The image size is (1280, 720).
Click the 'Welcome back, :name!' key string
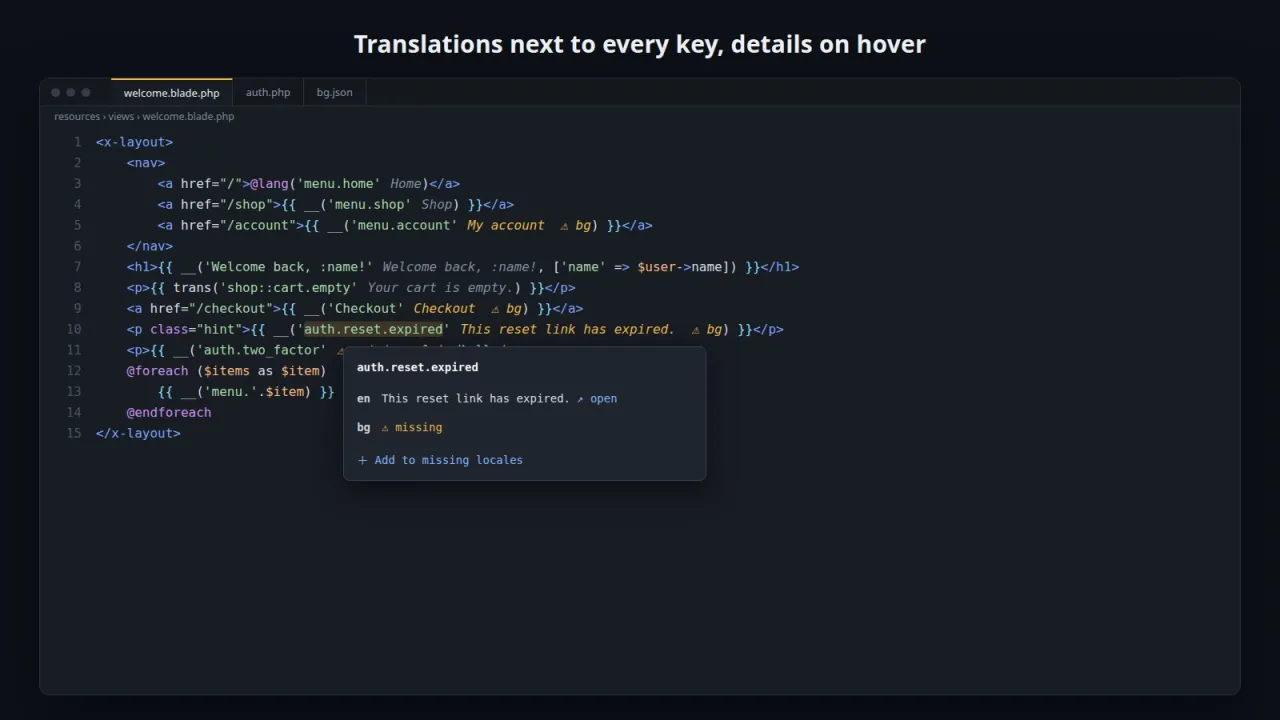point(288,267)
